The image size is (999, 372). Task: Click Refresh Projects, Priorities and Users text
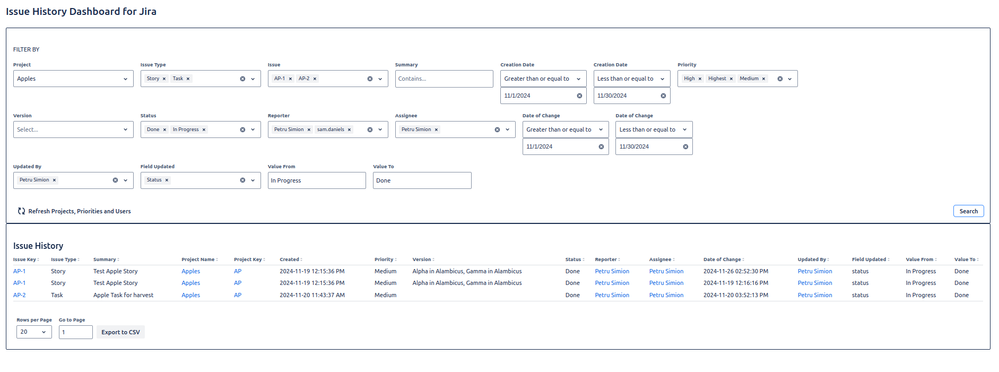[80, 211]
